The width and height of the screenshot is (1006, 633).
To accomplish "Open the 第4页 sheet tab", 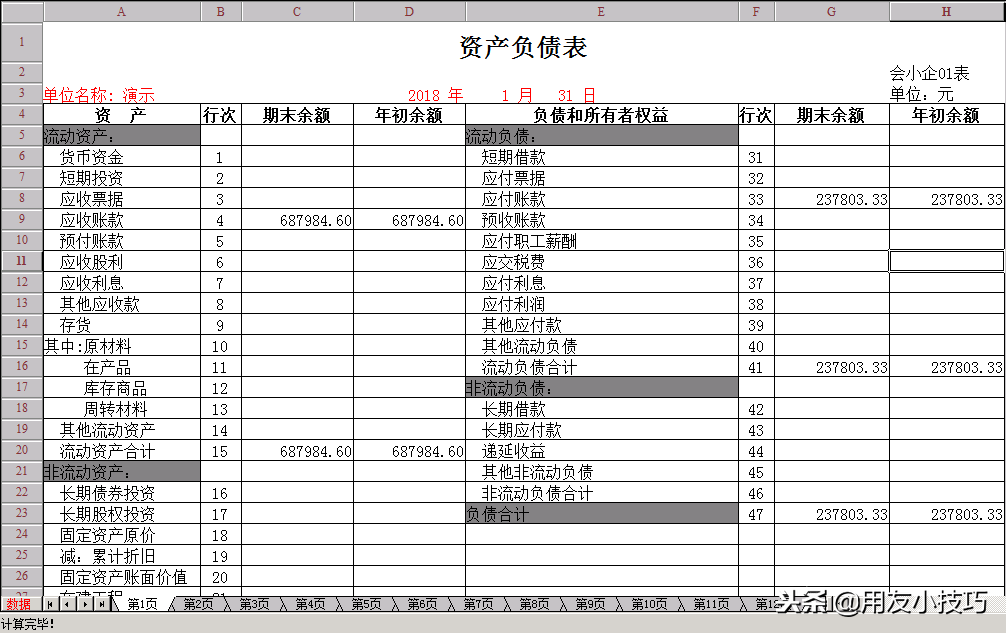I will pyautogui.click(x=310, y=604).
